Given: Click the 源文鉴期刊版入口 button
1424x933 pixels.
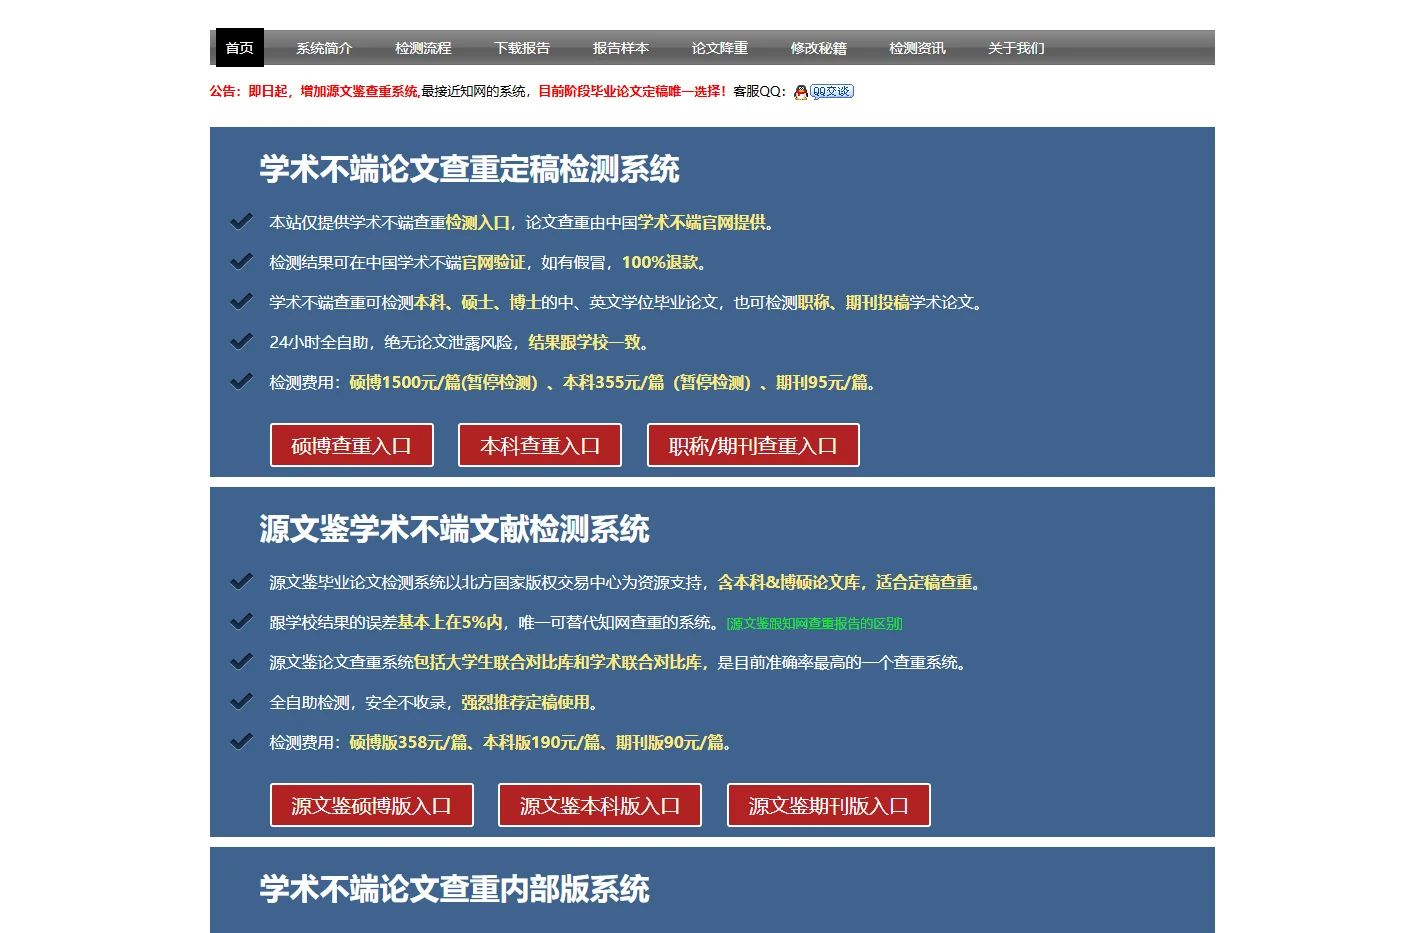Looking at the screenshot, I should (829, 805).
